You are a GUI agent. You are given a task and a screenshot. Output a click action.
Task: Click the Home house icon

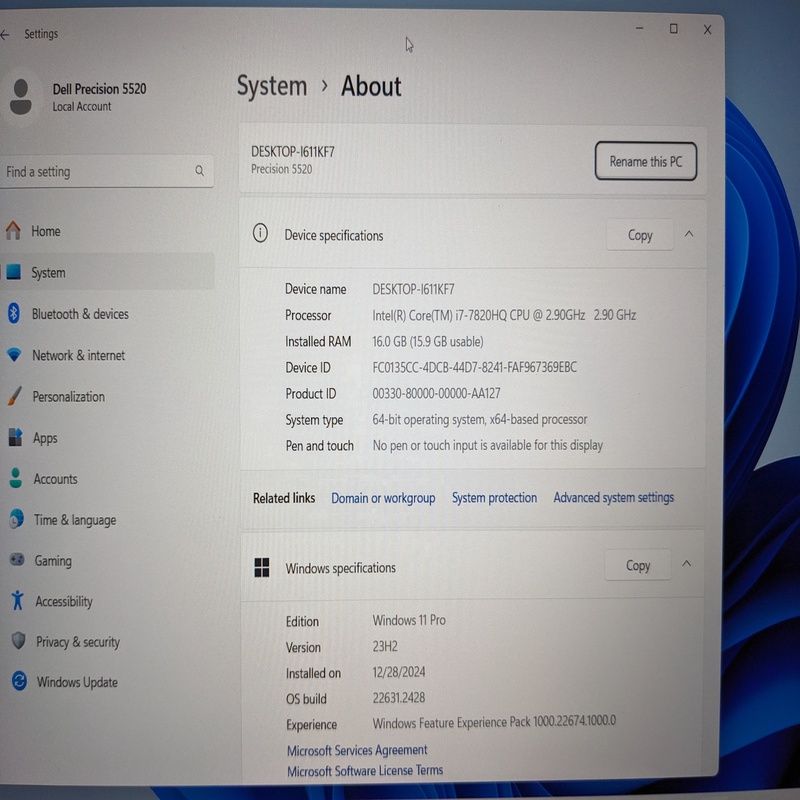(x=14, y=231)
